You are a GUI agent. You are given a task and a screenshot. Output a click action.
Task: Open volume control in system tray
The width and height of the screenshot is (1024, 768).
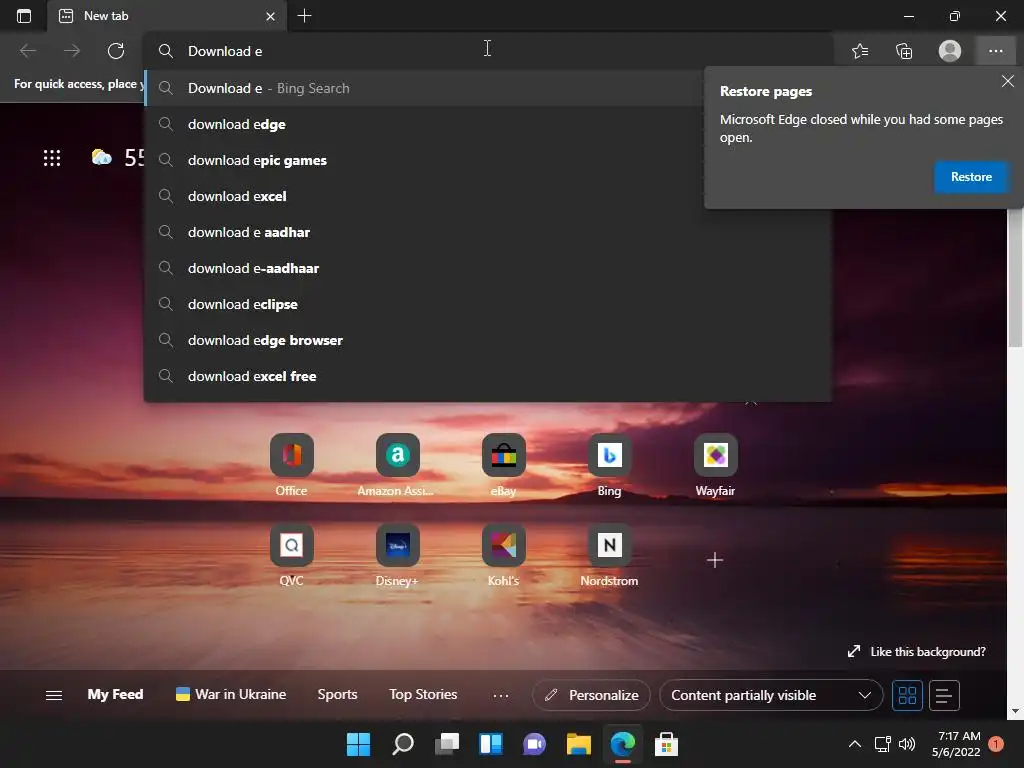(x=907, y=744)
